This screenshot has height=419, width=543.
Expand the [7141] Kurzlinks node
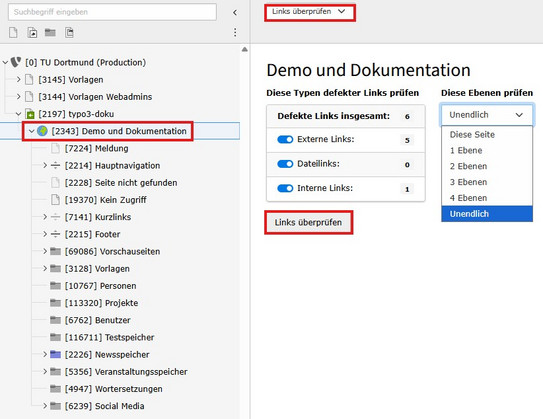[45, 217]
